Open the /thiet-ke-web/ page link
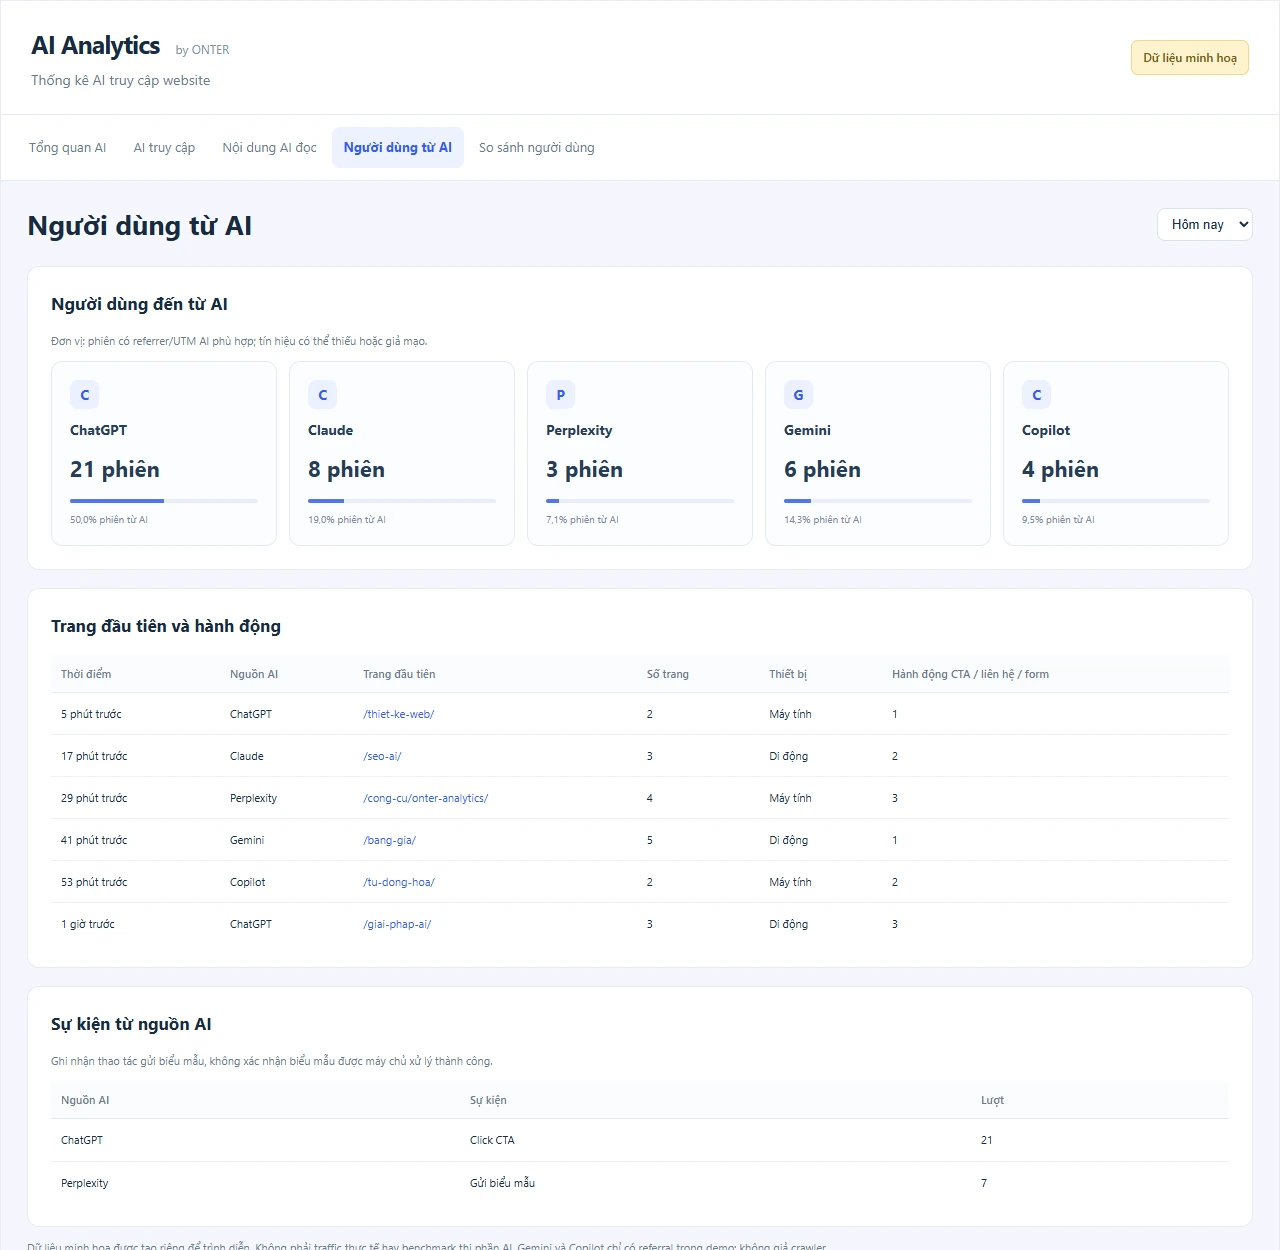 pyautogui.click(x=398, y=714)
